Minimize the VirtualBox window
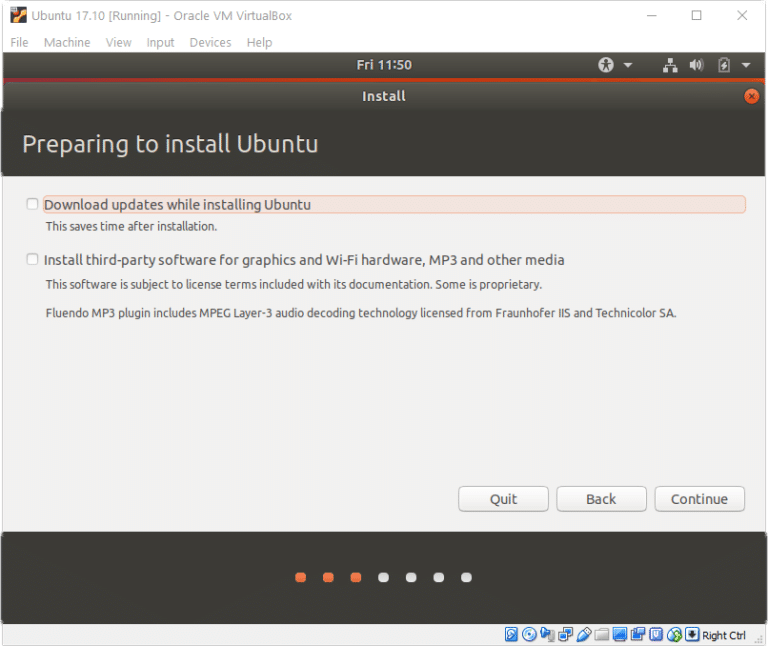Screen dimensions: 768x646 tap(651, 16)
